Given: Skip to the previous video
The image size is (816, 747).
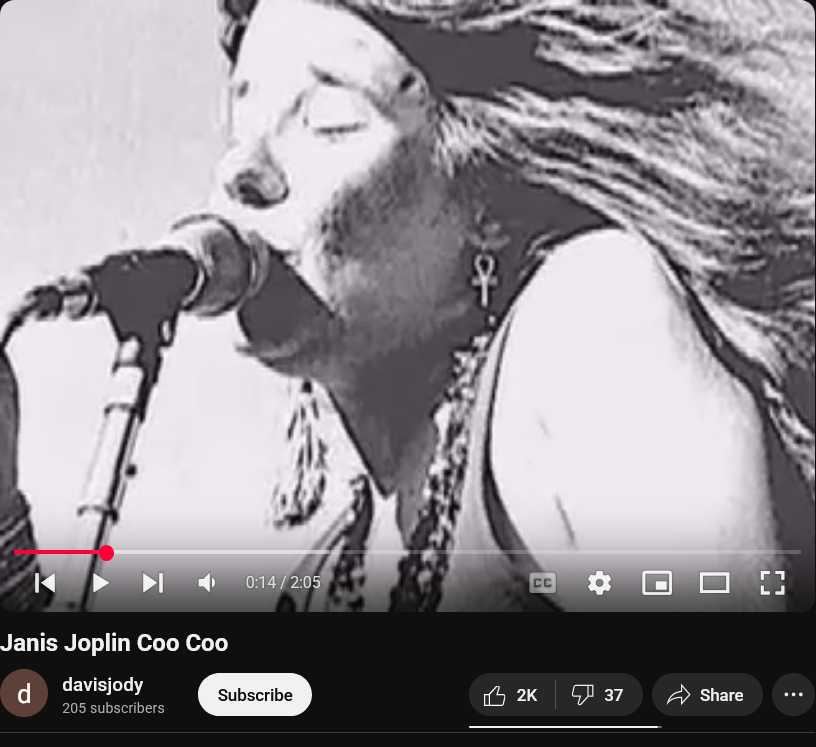Looking at the screenshot, I should point(45,583).
